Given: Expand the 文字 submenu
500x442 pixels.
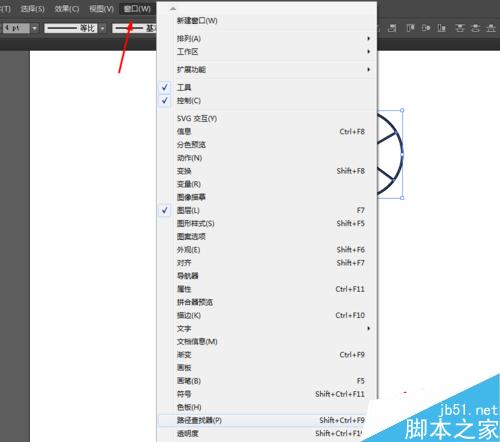Looking at the screenshot, I should [267, 328].
